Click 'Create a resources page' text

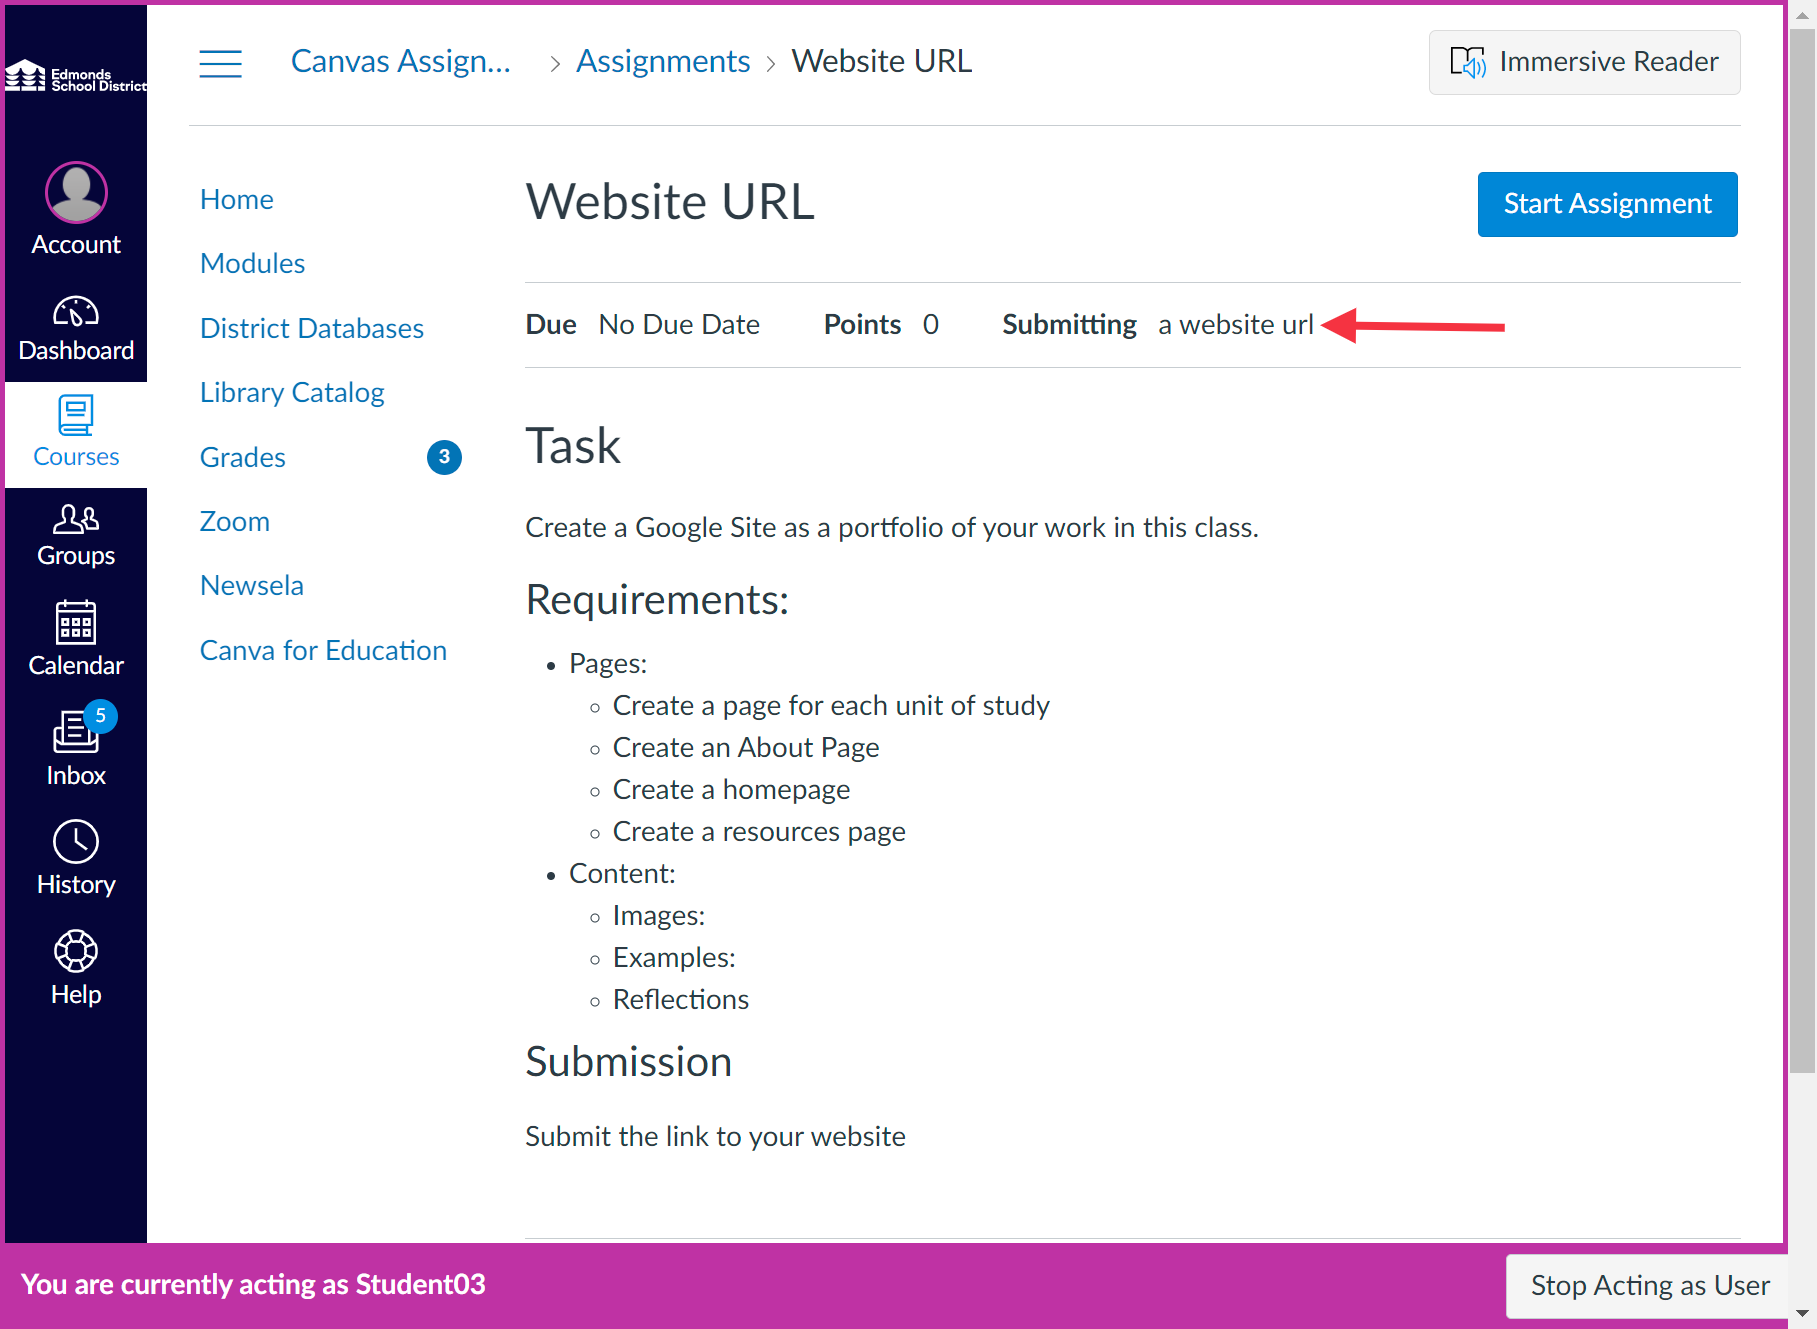(759, 832)
